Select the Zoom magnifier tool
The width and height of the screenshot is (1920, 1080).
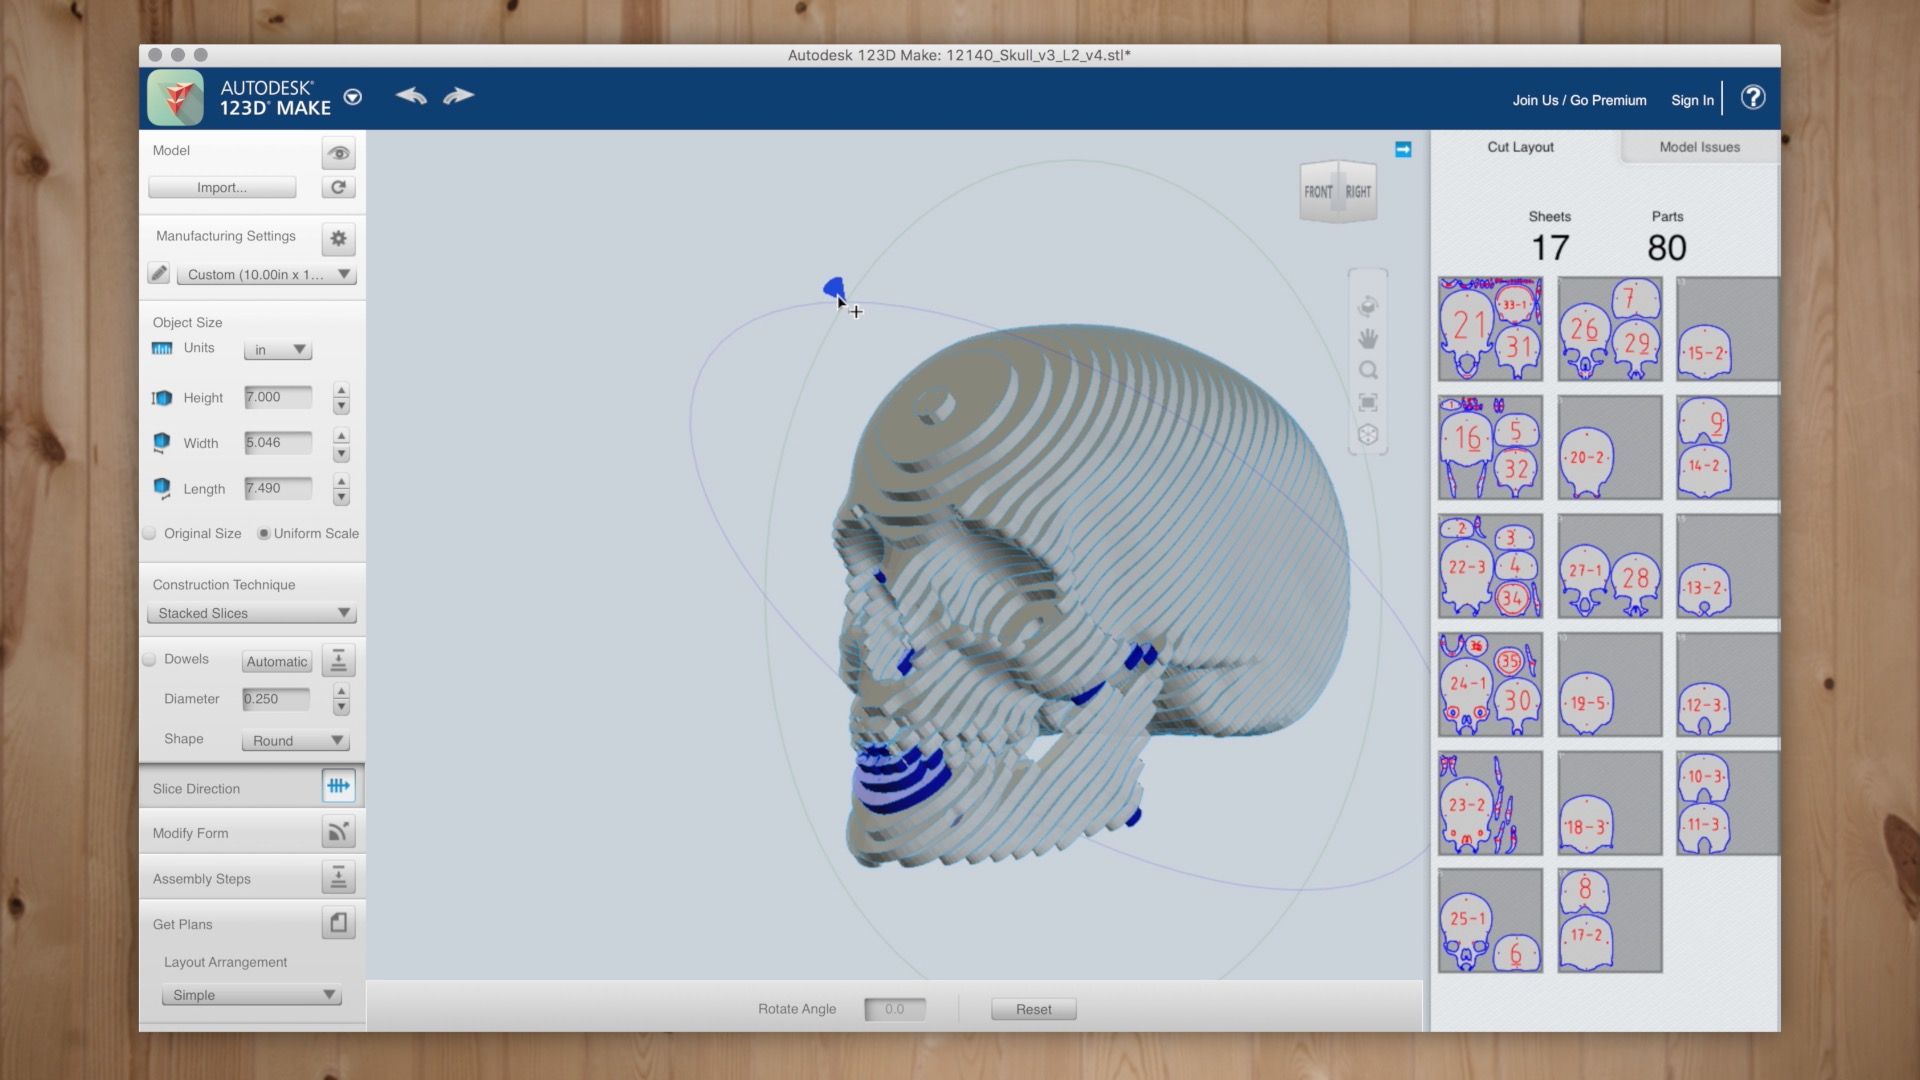pyautogui.click(x=1368, y=370)
